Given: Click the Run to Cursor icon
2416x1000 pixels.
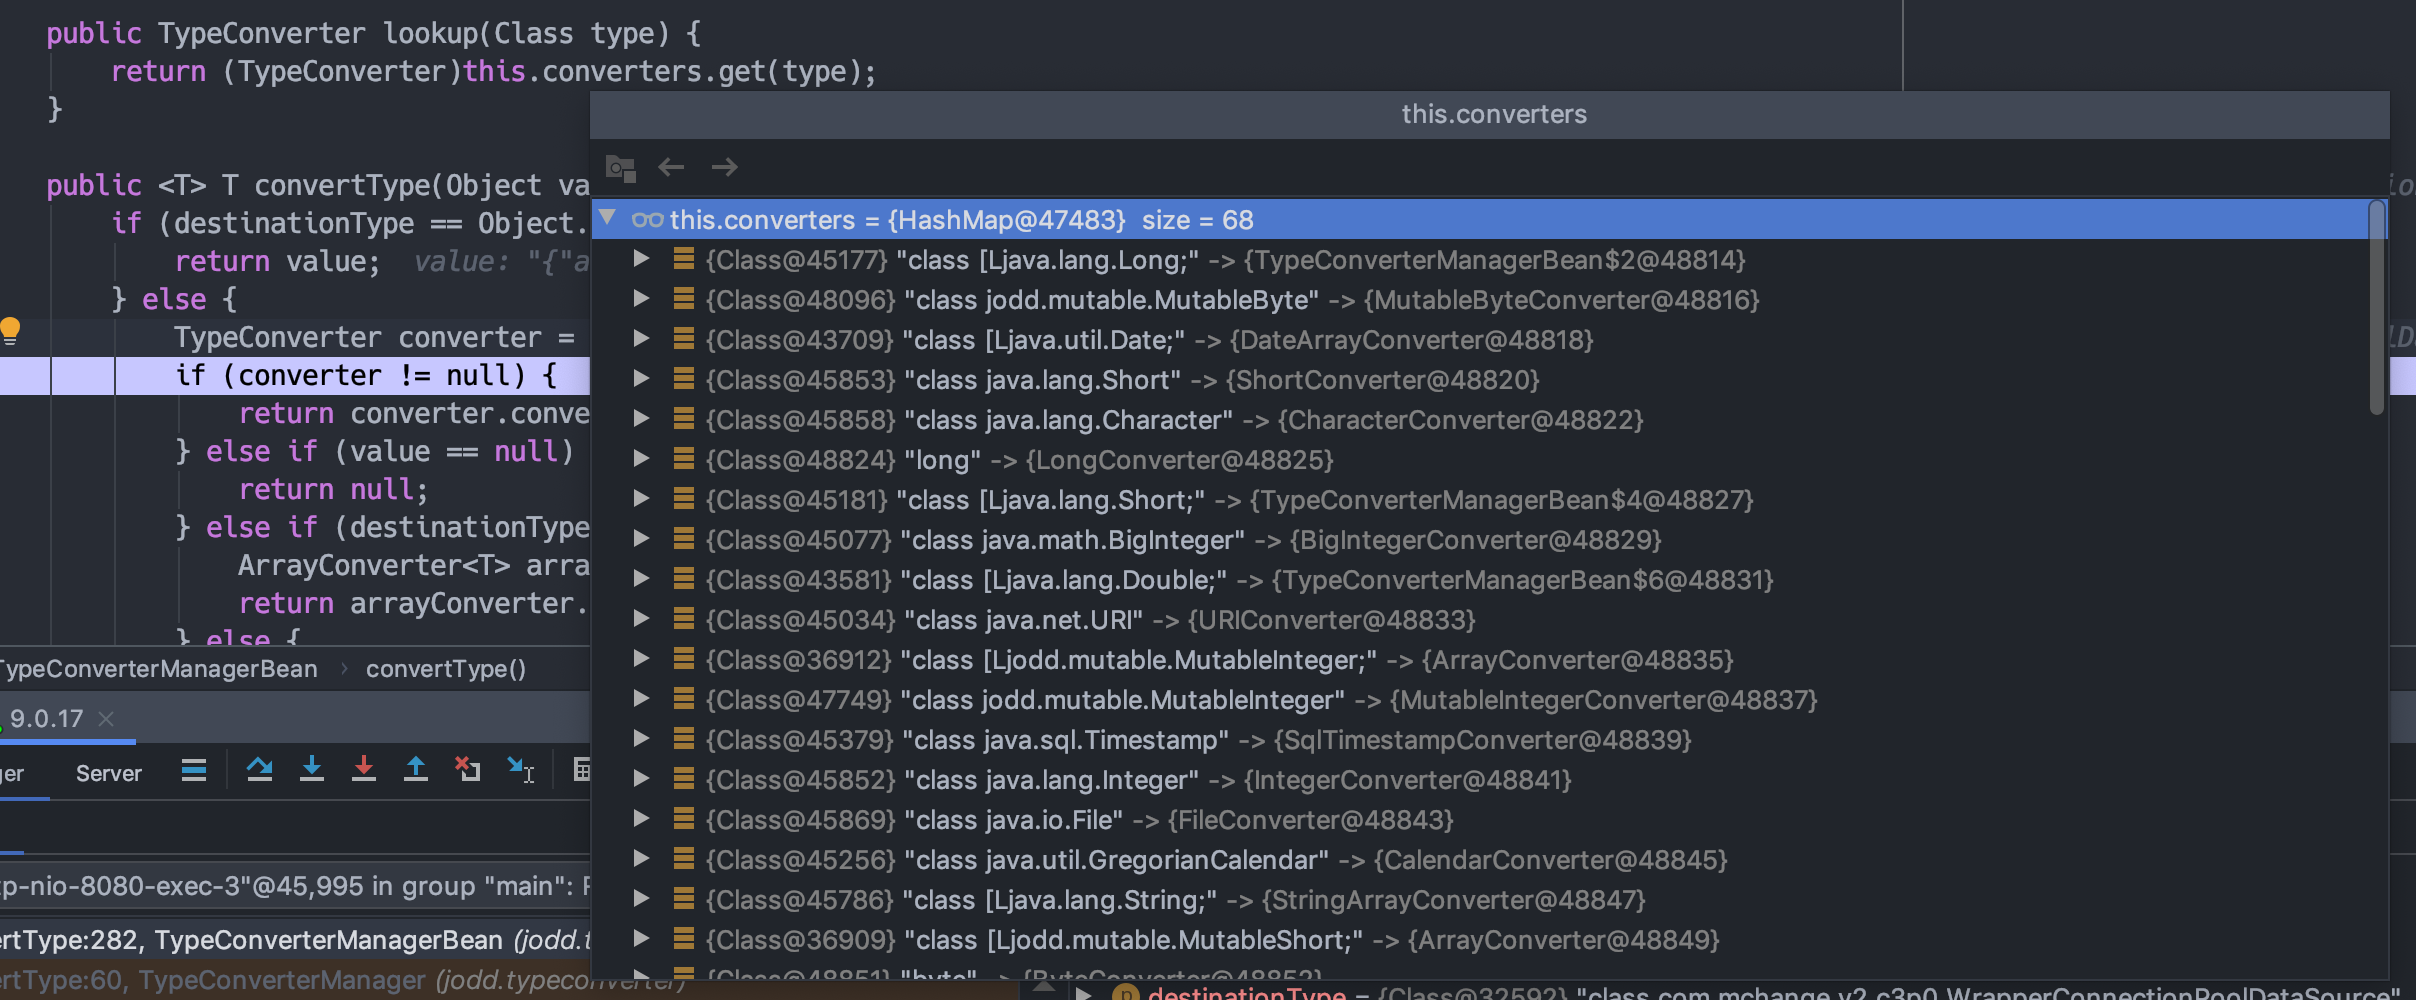Looking at the screenshot, I should click(521, 769).
